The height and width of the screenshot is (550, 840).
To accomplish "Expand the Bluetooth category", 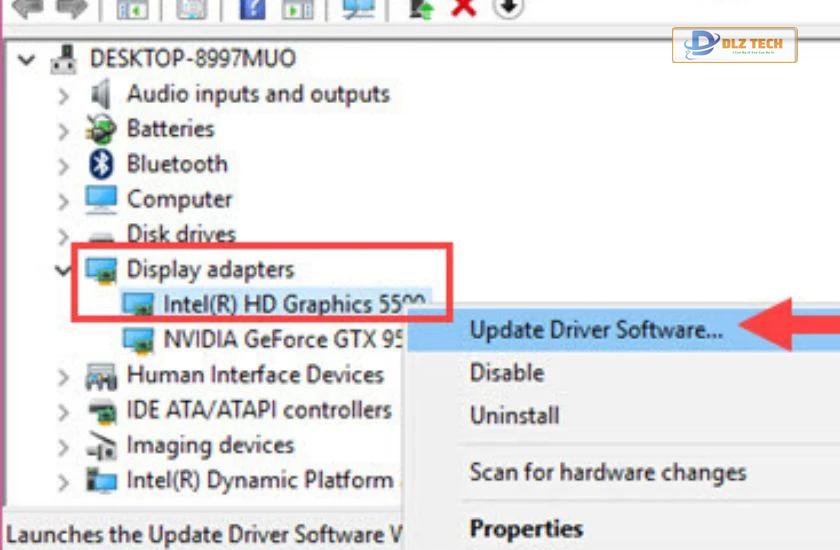I will (63, 167).
